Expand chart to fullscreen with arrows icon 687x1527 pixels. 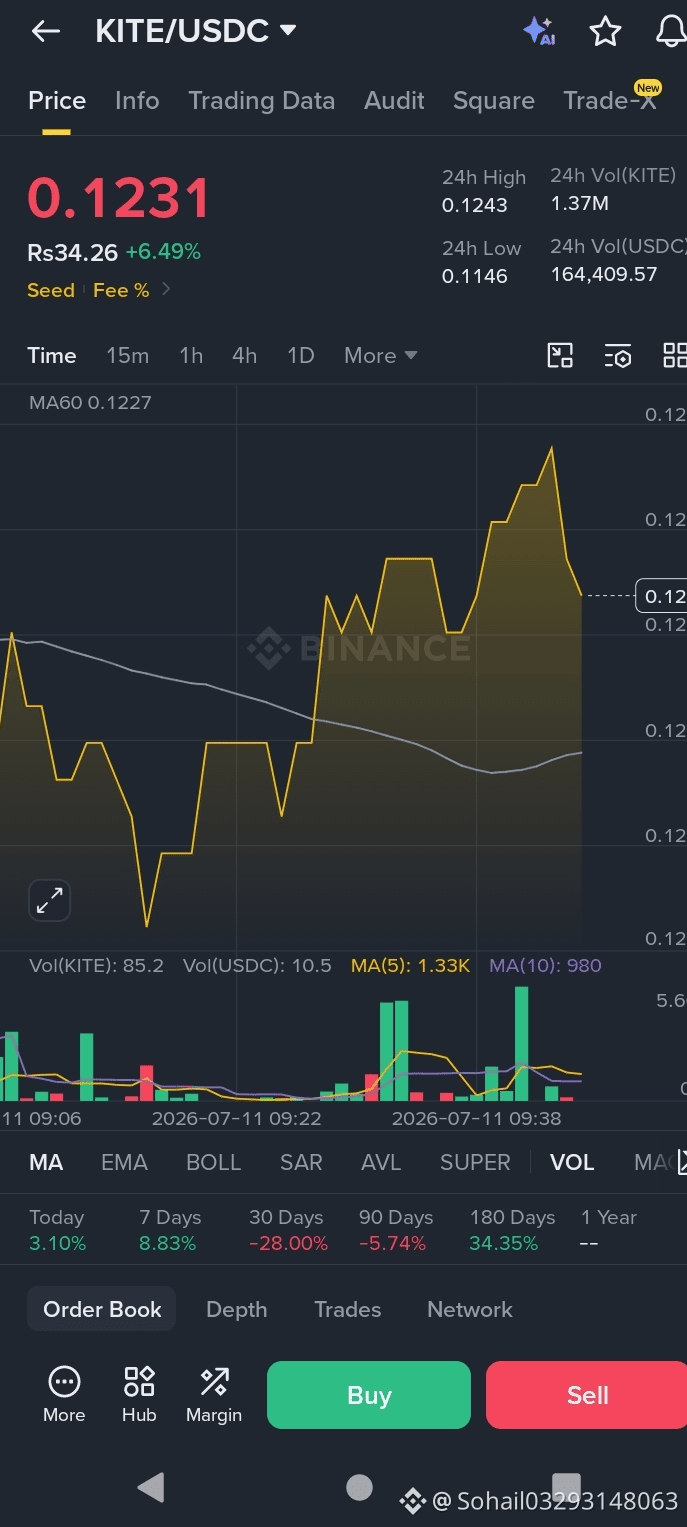pos(49,900)
